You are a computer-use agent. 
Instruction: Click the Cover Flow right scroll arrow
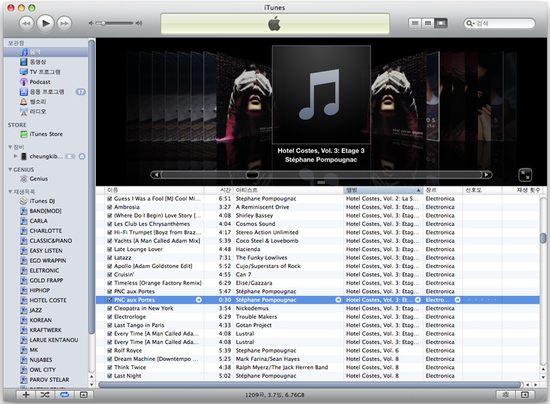coord(486,174)
